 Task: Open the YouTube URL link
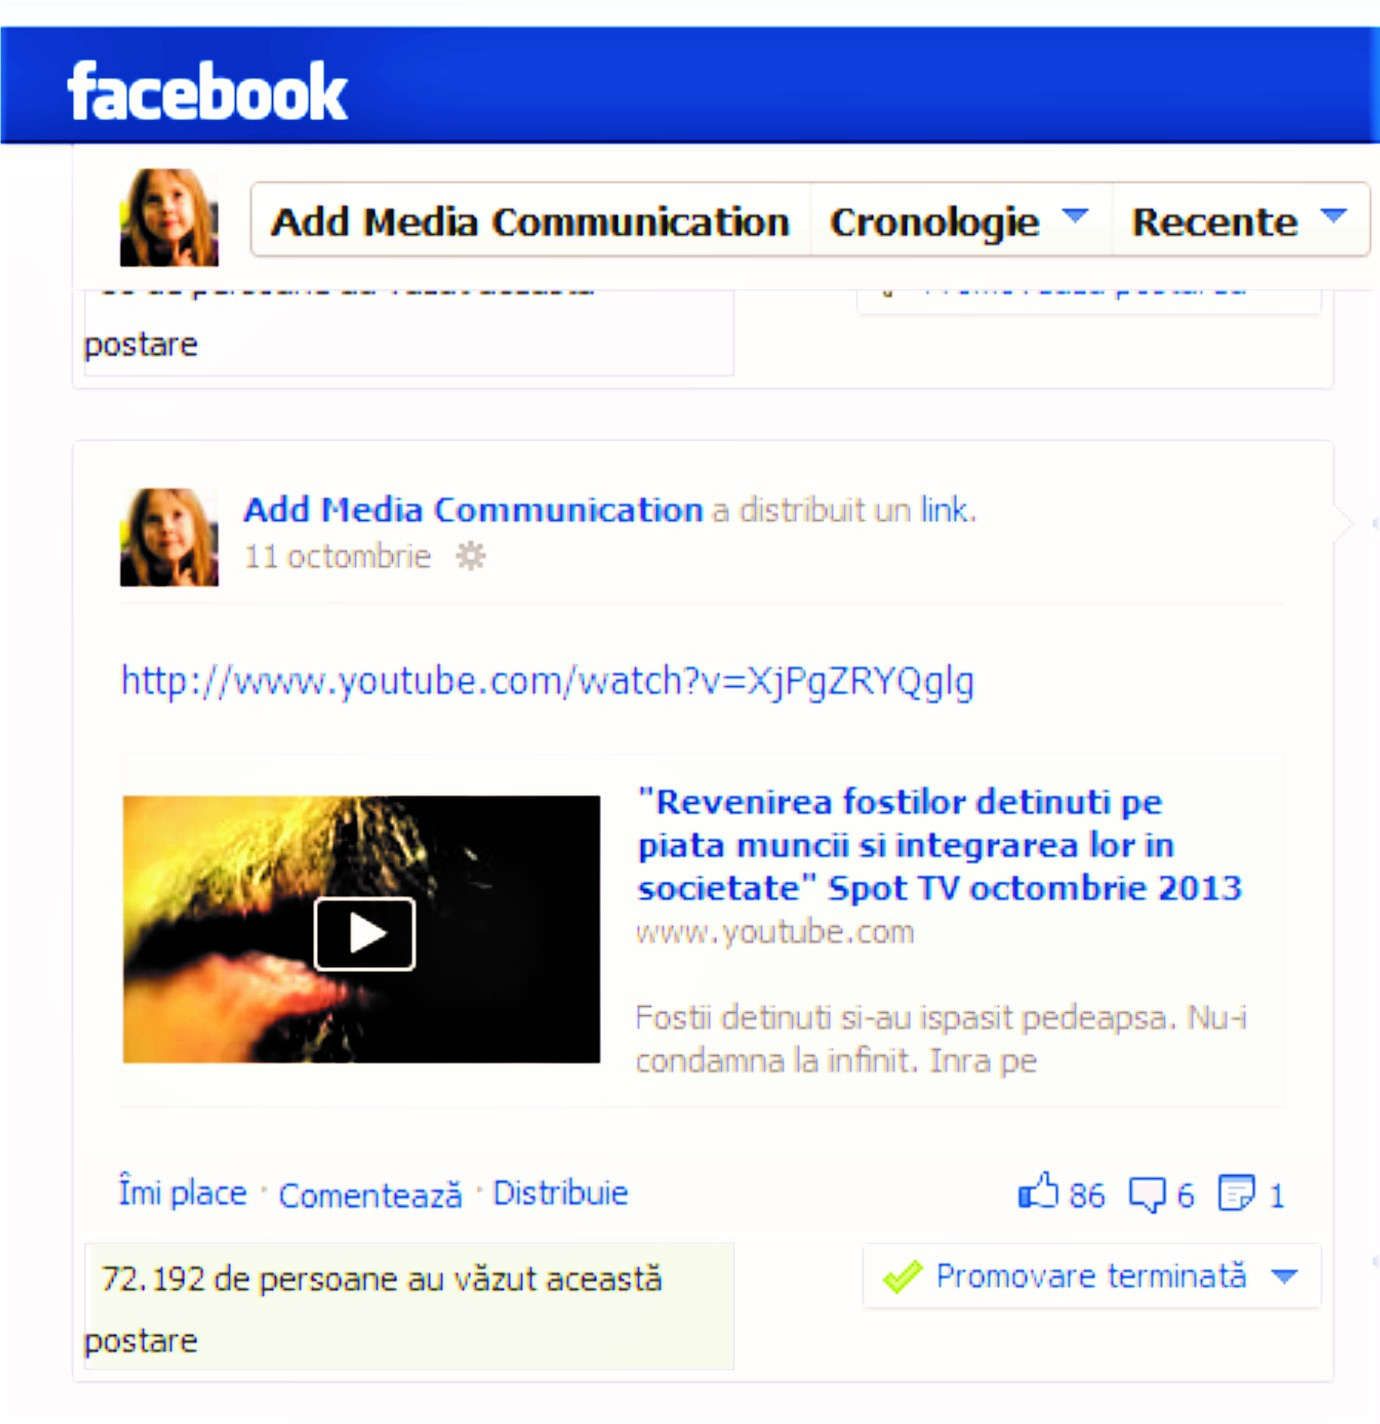coord(547,681)
